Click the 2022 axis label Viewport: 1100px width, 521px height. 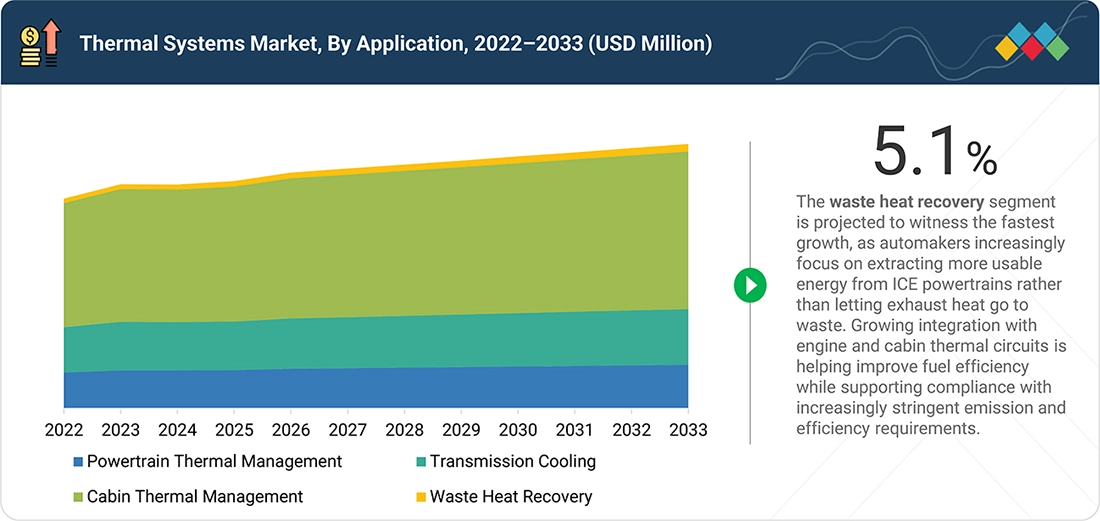coord(64,429)
